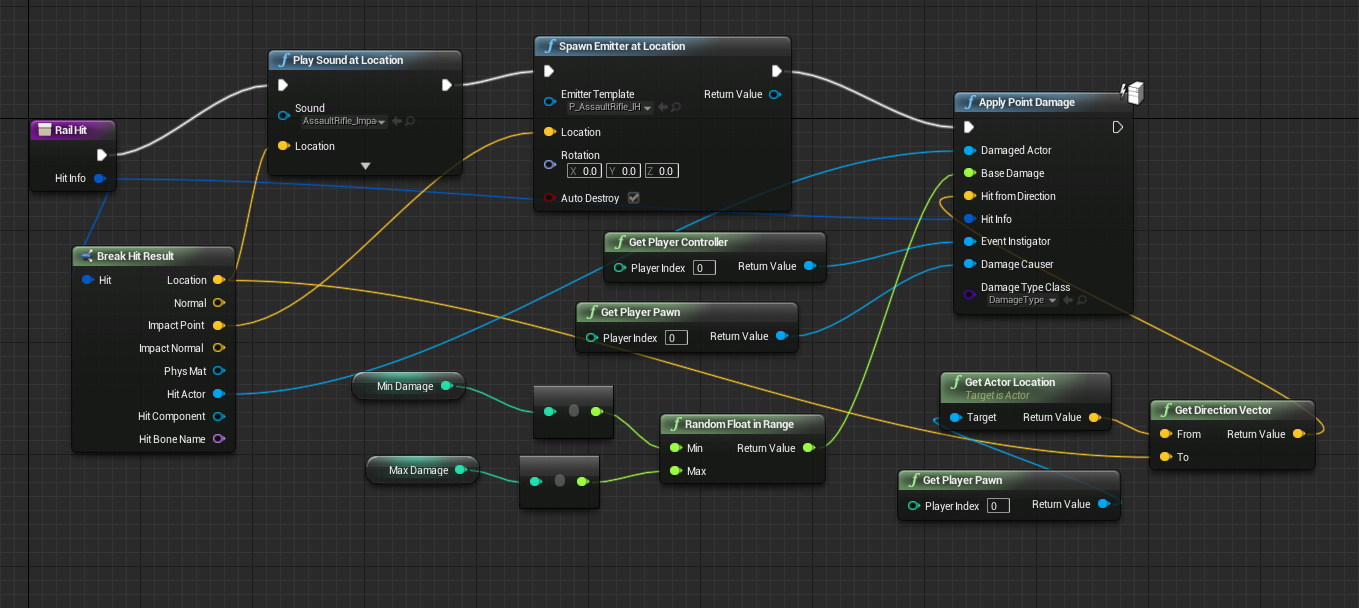Viewport: 1359px width, 608px height.
Task: Enable the Auto Destroy checkbox on Spawn Emitter
Action: pos(633,198)
